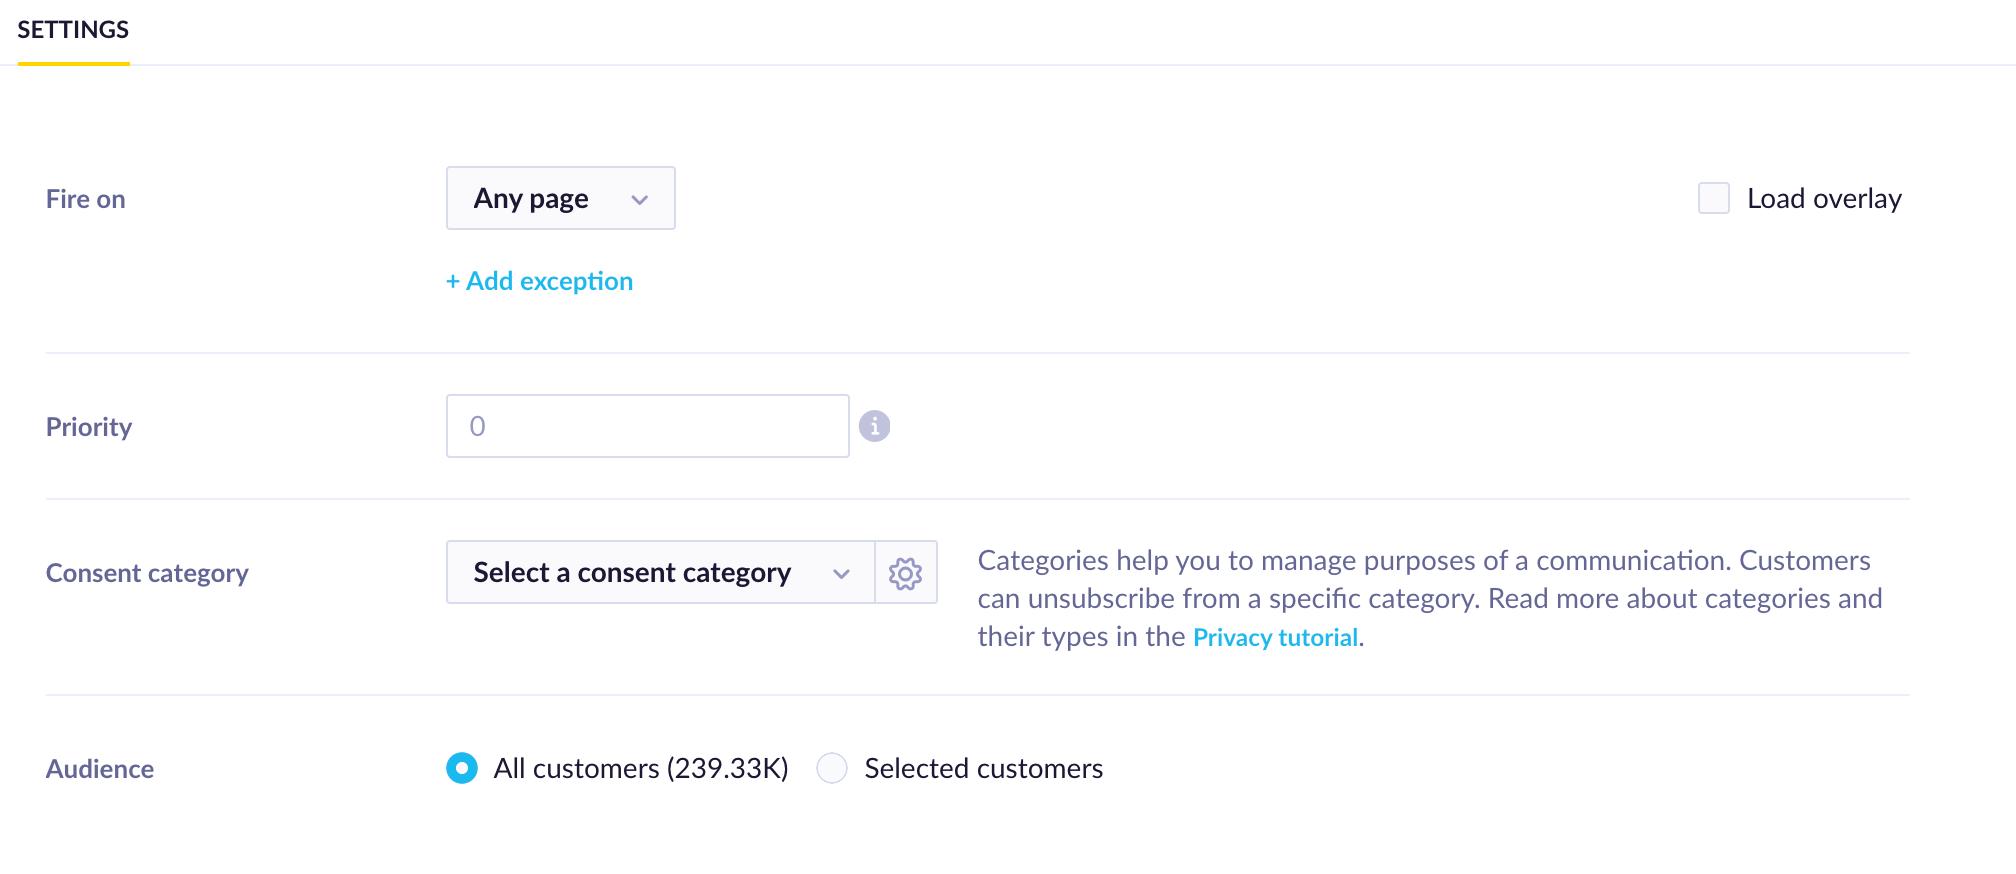Click the 'Consent category' field label
2016x874 pixels.
[x=147, y=573]
